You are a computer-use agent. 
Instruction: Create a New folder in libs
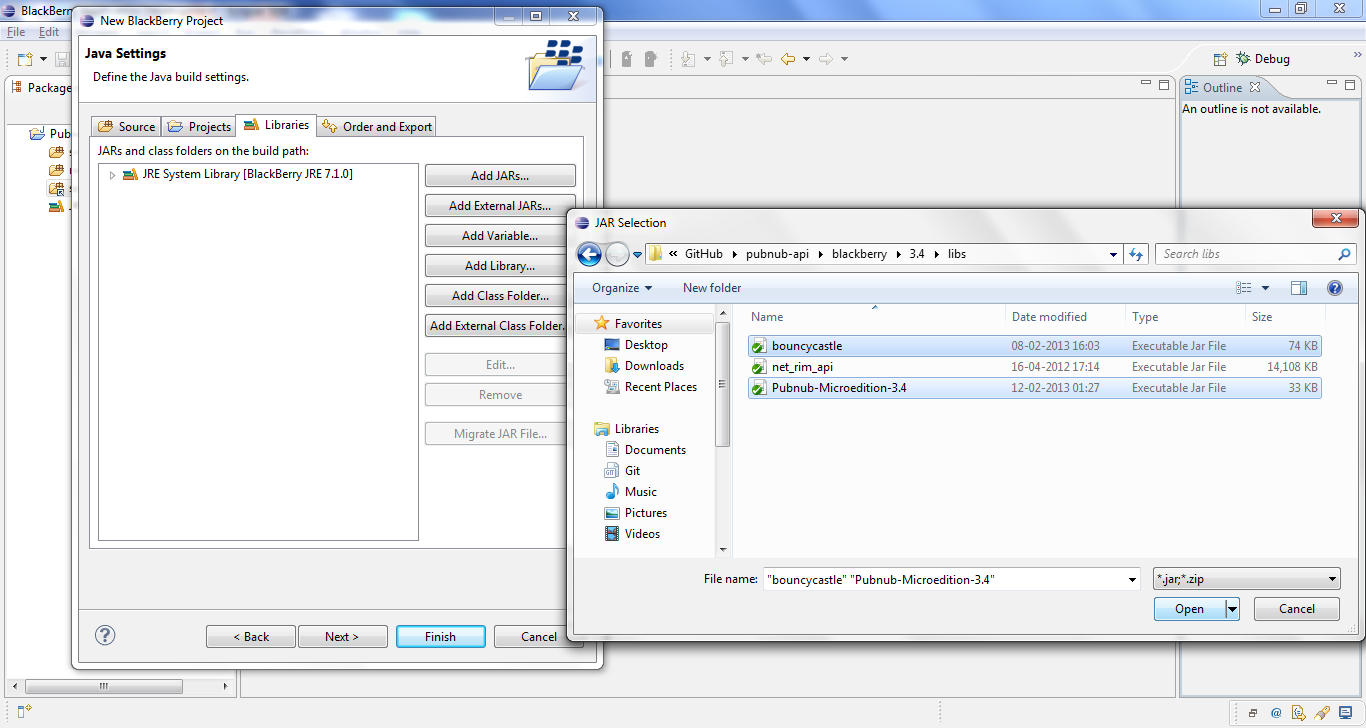coord(711,287)
